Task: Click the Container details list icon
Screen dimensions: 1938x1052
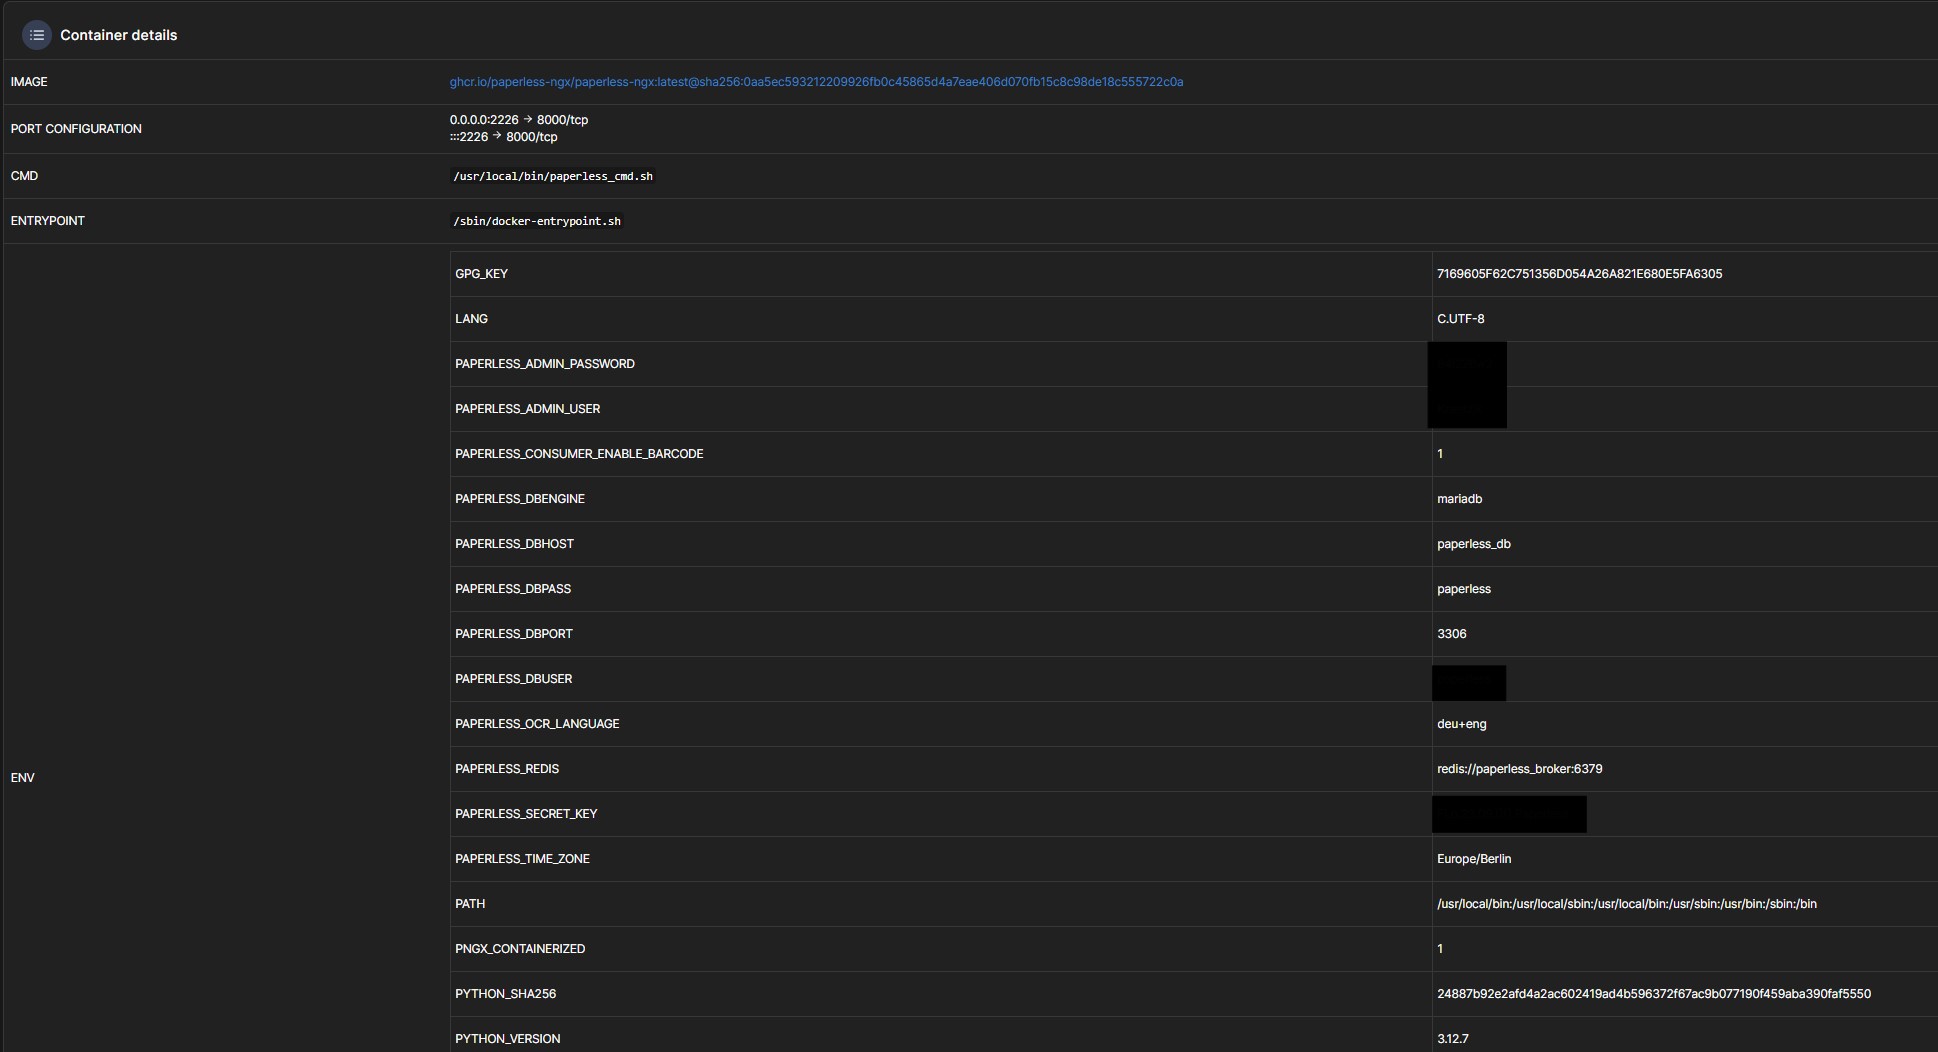Action: point(37,35)
